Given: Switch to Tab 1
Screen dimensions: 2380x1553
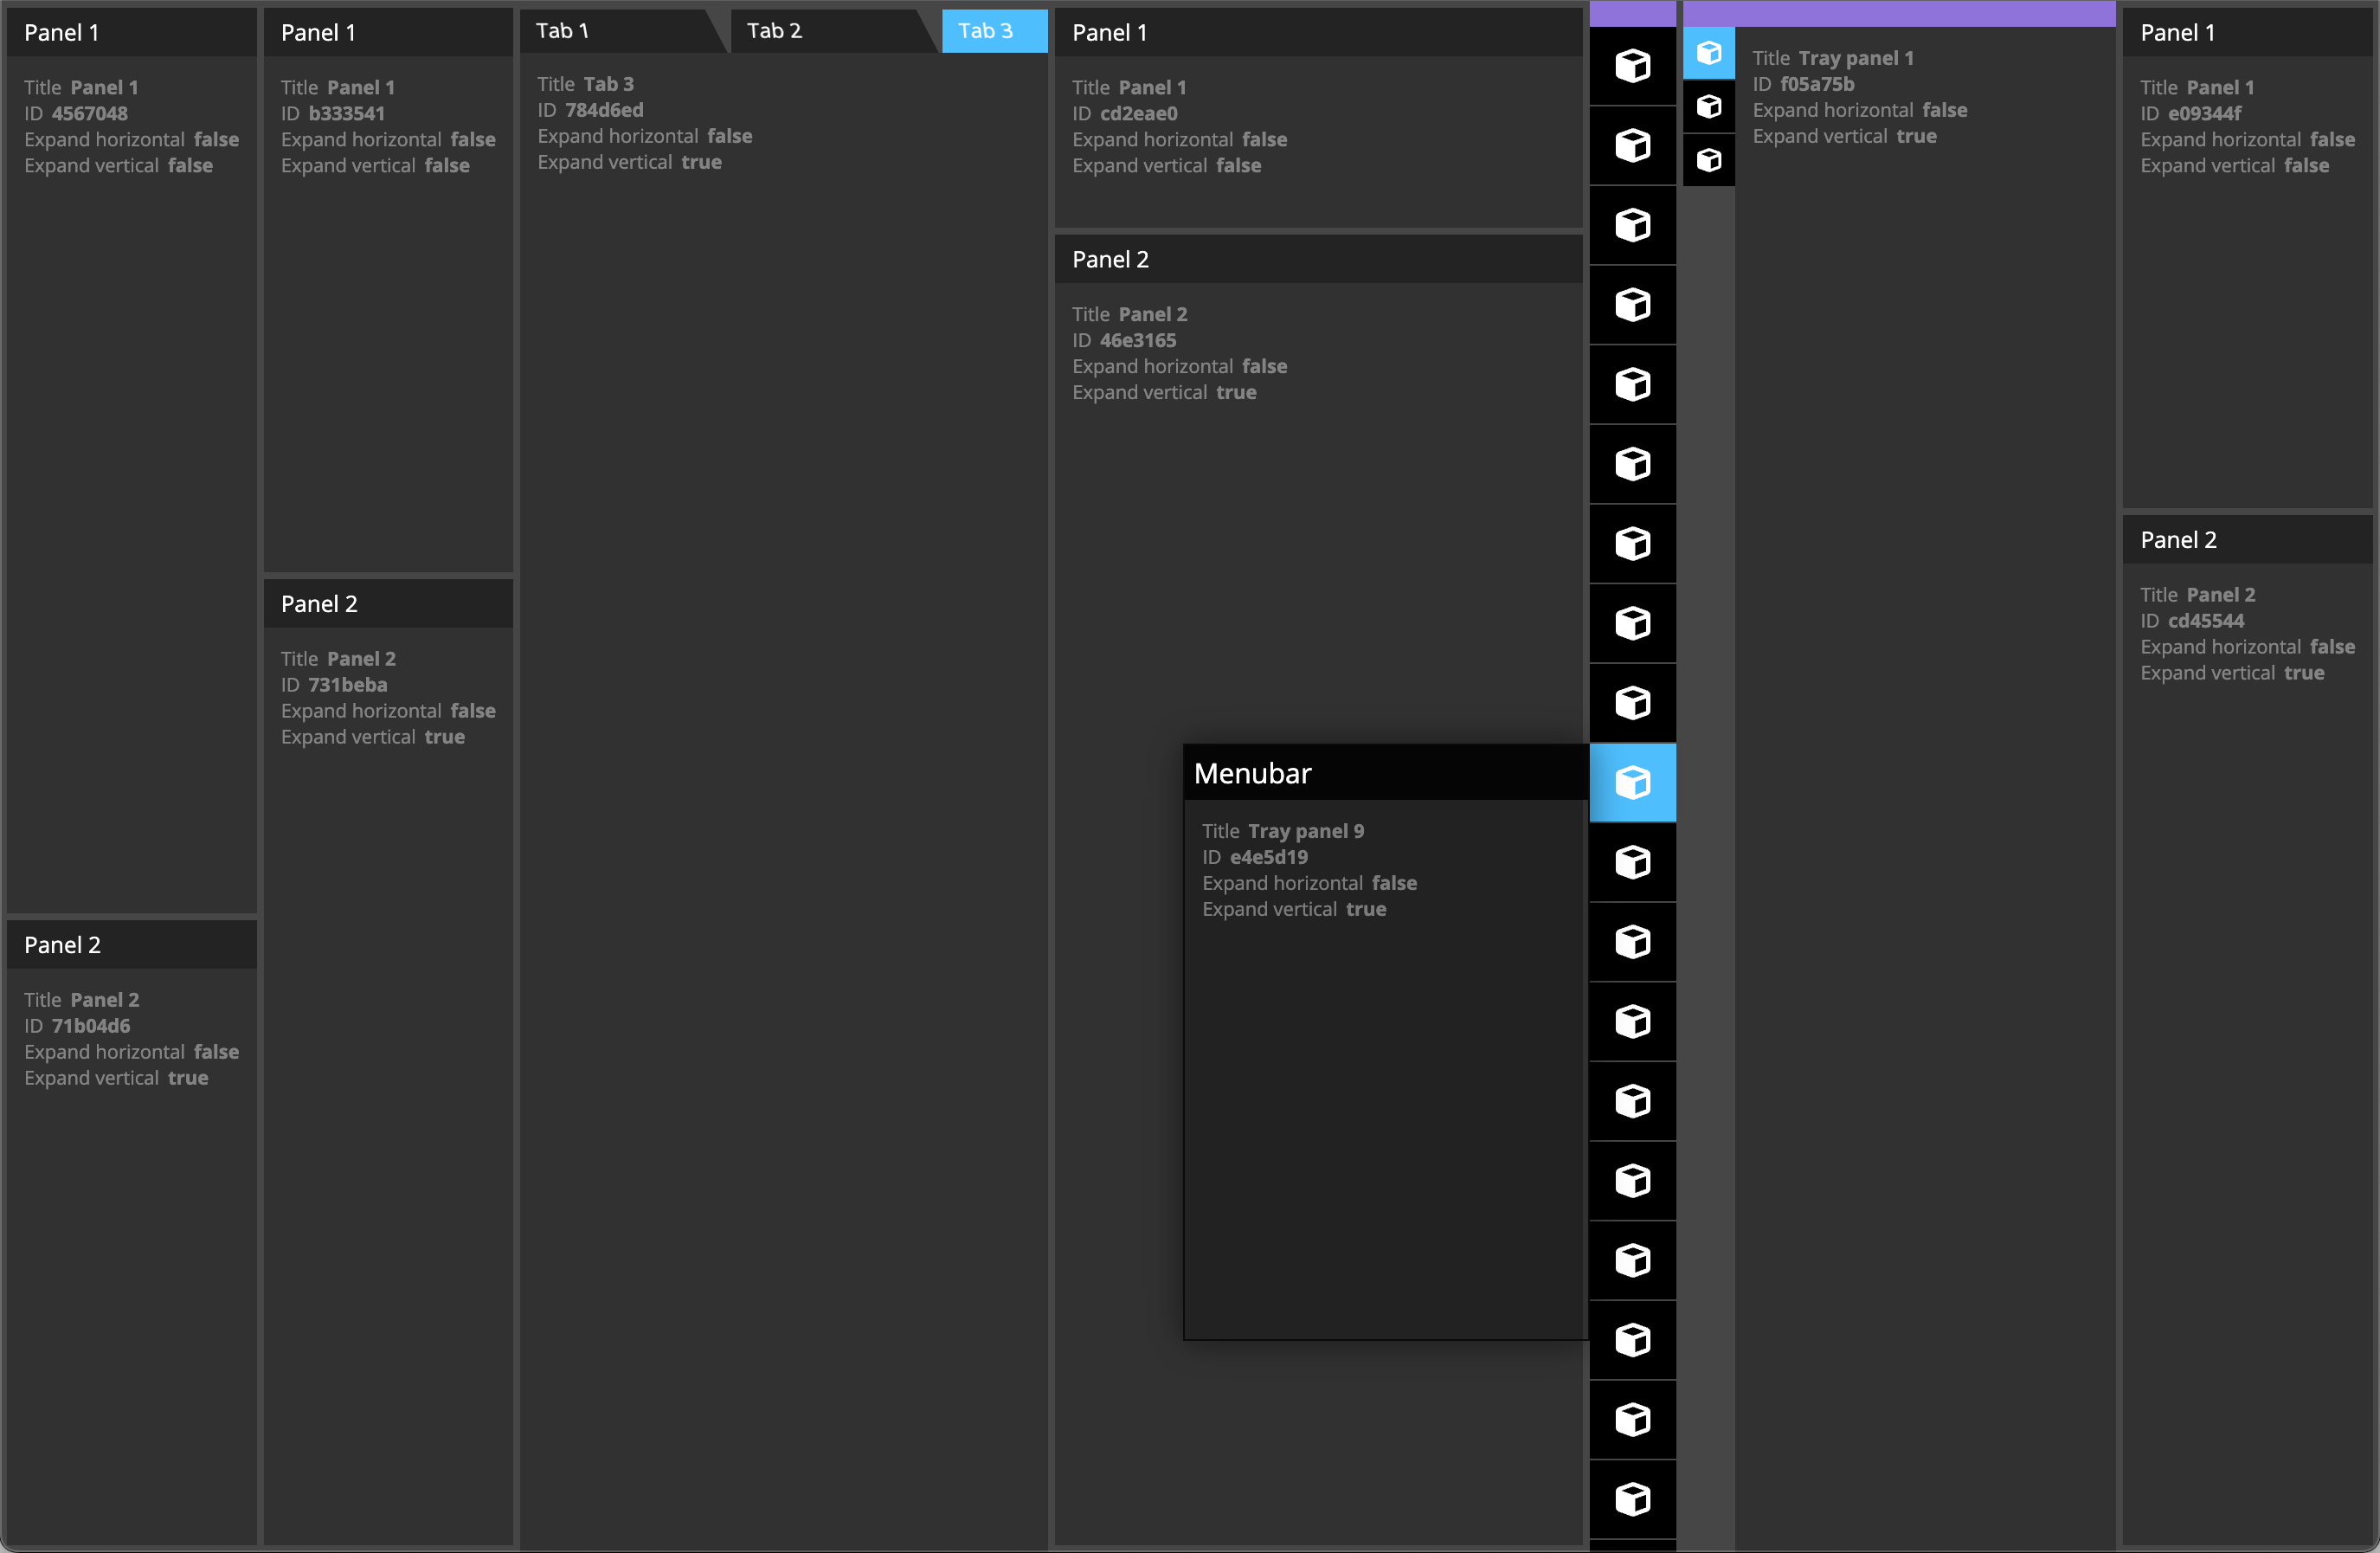Looking at the screenshot, I should coord(616,28).
